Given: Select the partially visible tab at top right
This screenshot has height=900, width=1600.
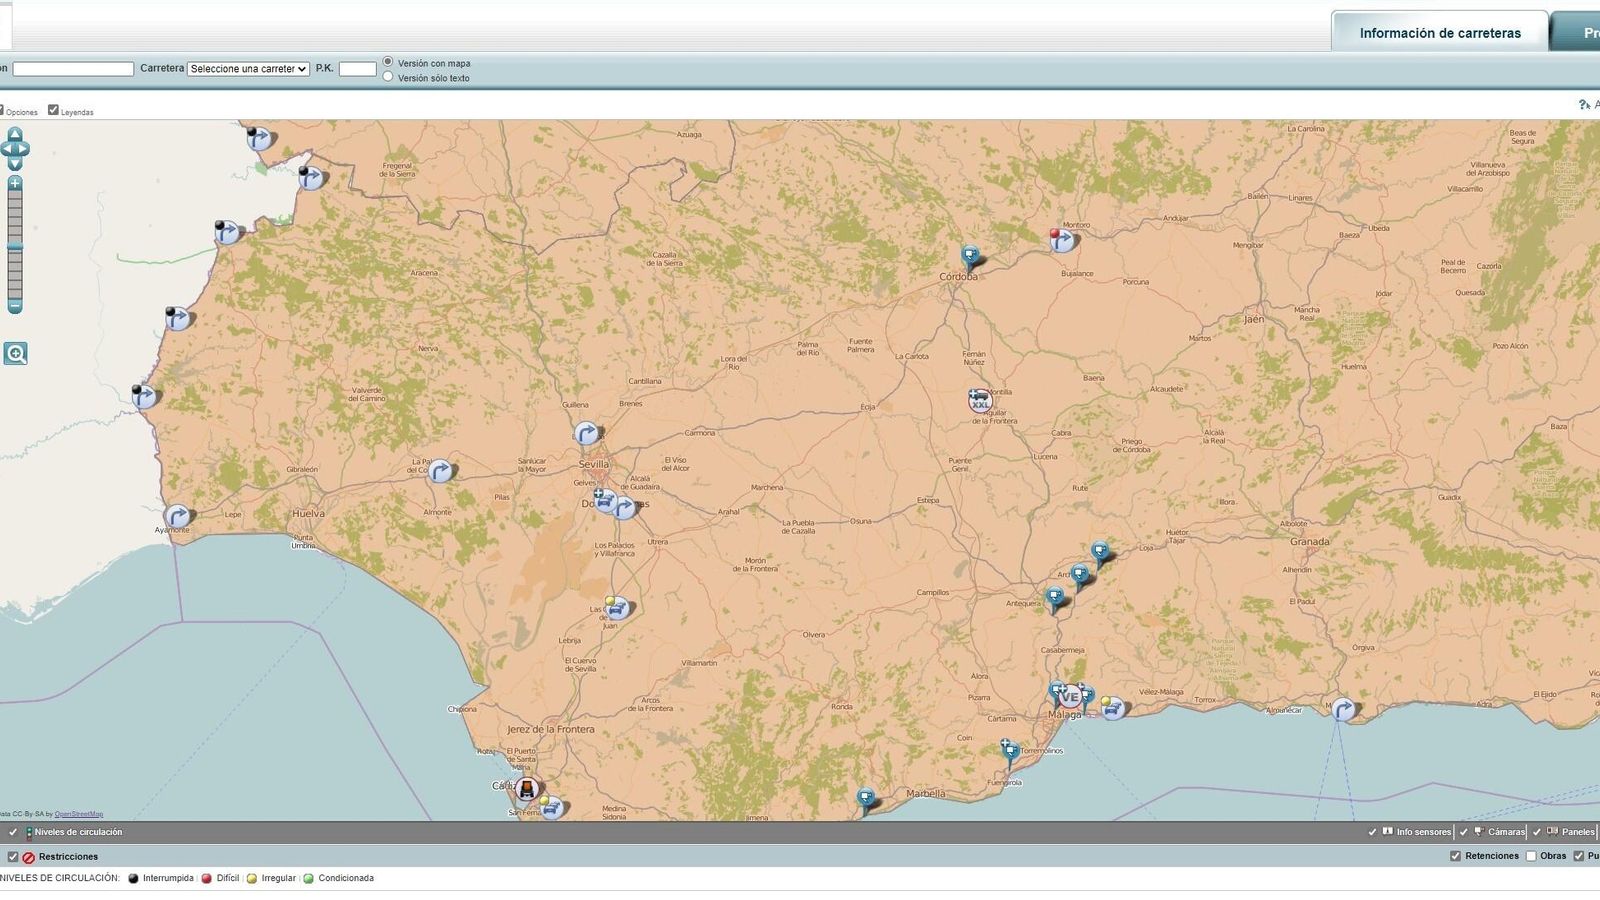Looking at the screenshot, I should (x=1580, y=31).
